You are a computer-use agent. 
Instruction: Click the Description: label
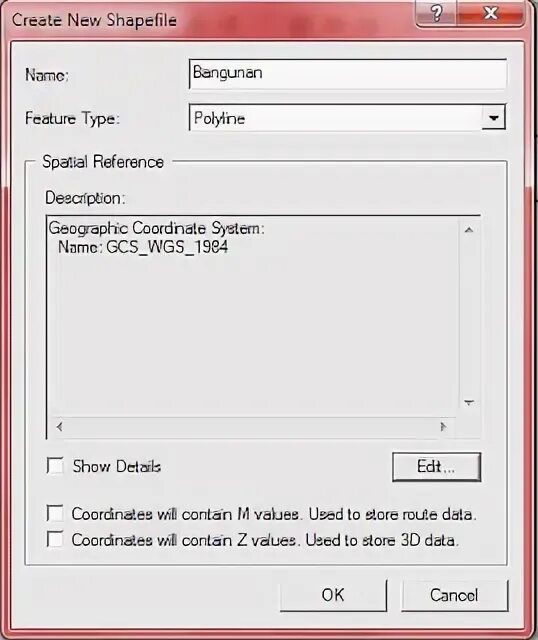[85, 198]
